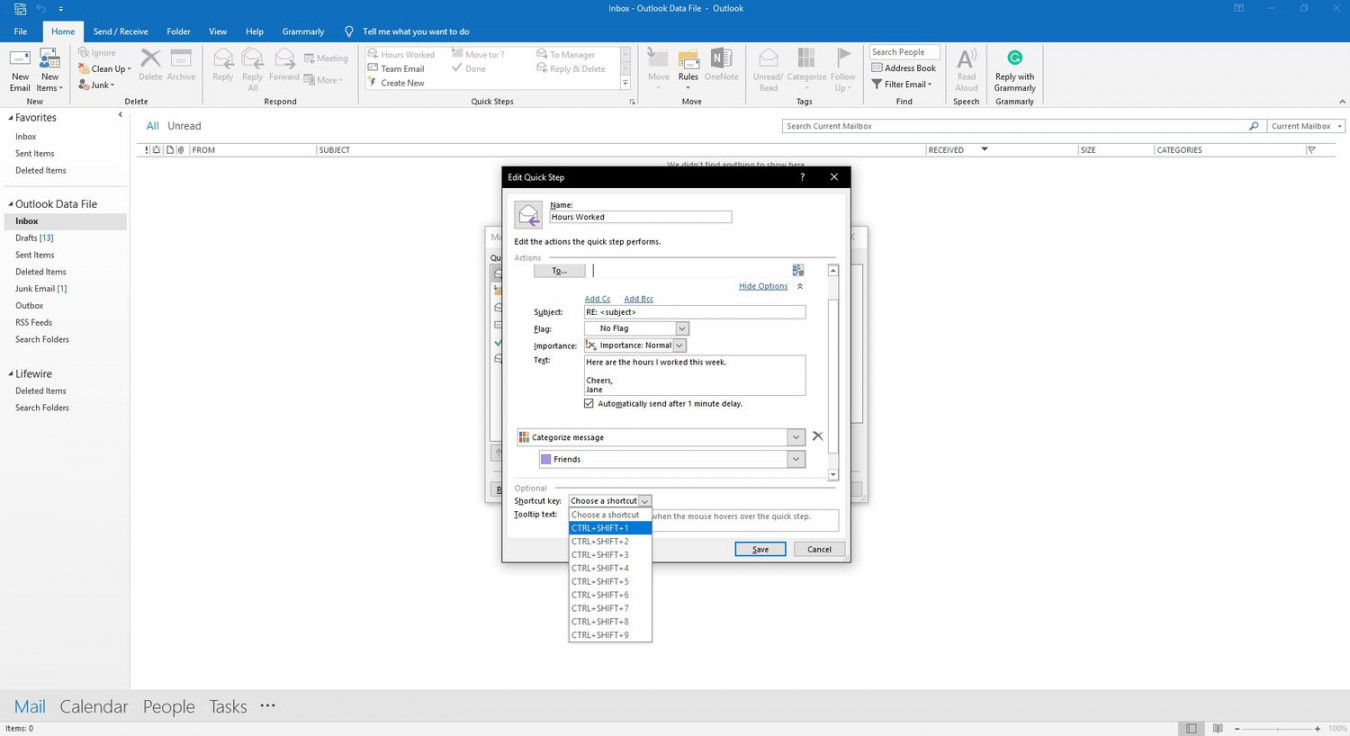
Task: Click the quick step icon beside Name
Action: click(528, 215)
